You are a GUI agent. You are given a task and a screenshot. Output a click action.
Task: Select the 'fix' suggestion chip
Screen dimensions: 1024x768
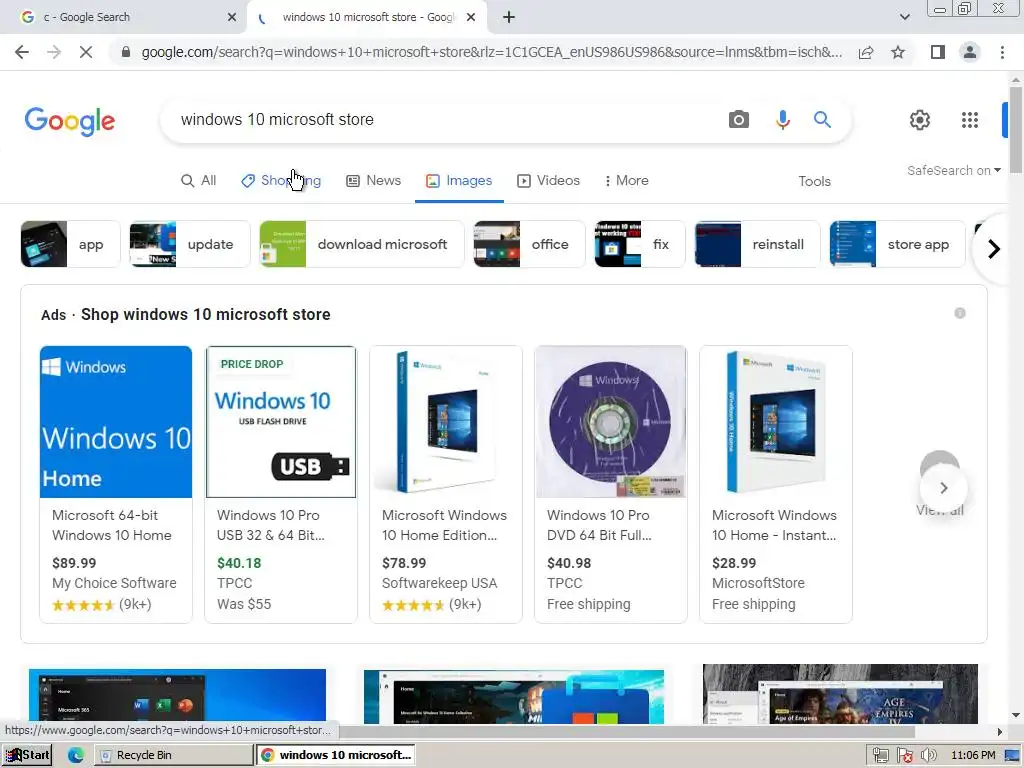(640, 244)
